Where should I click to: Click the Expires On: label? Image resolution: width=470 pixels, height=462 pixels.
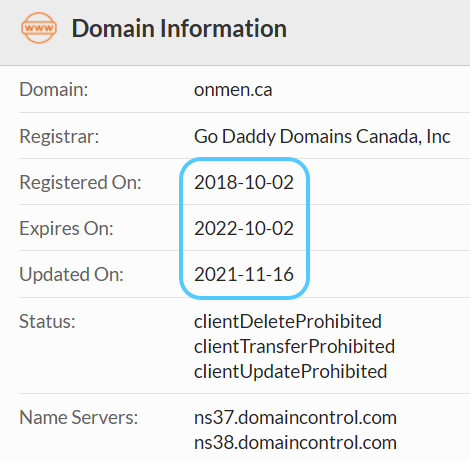[66, 229]
